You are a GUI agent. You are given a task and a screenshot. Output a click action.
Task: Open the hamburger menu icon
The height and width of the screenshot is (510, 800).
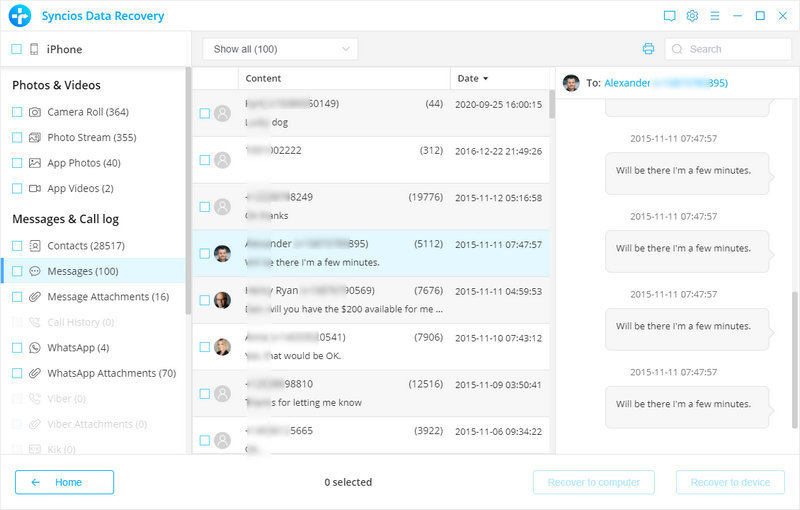715,16
